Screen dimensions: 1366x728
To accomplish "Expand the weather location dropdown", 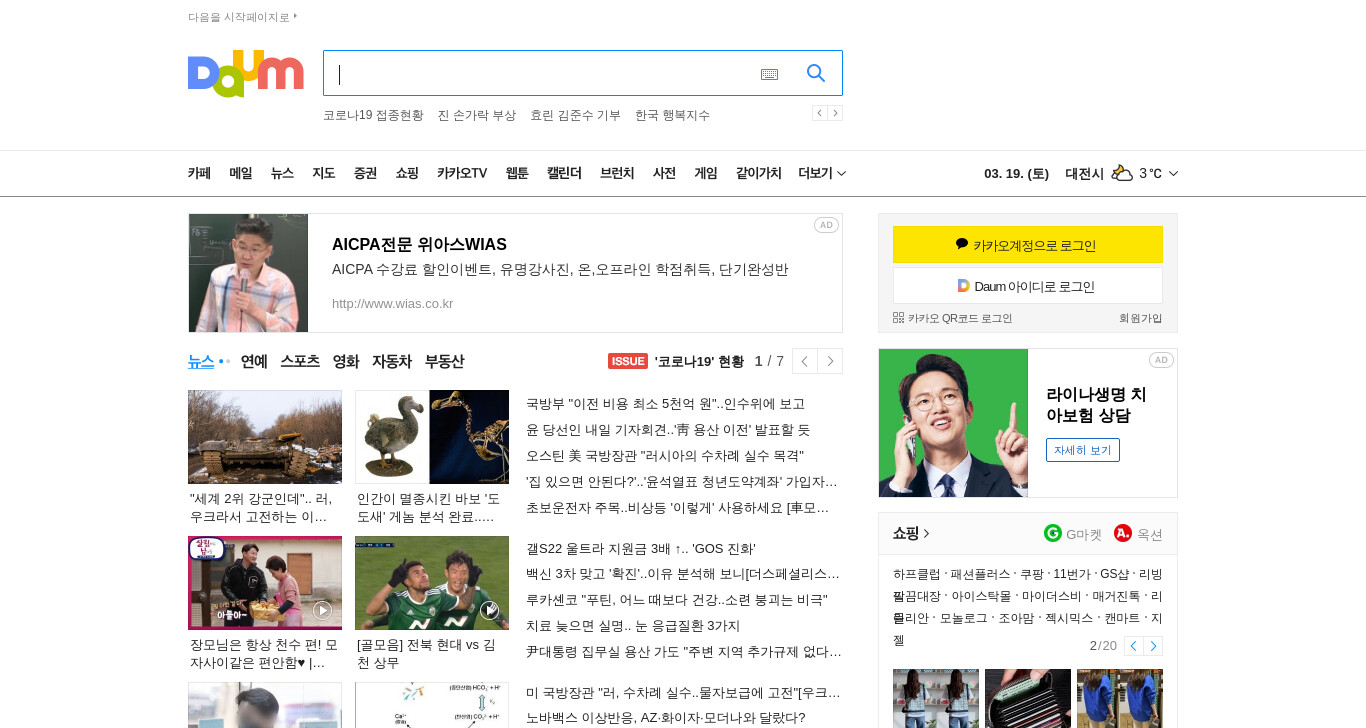I will [1173, 173].
